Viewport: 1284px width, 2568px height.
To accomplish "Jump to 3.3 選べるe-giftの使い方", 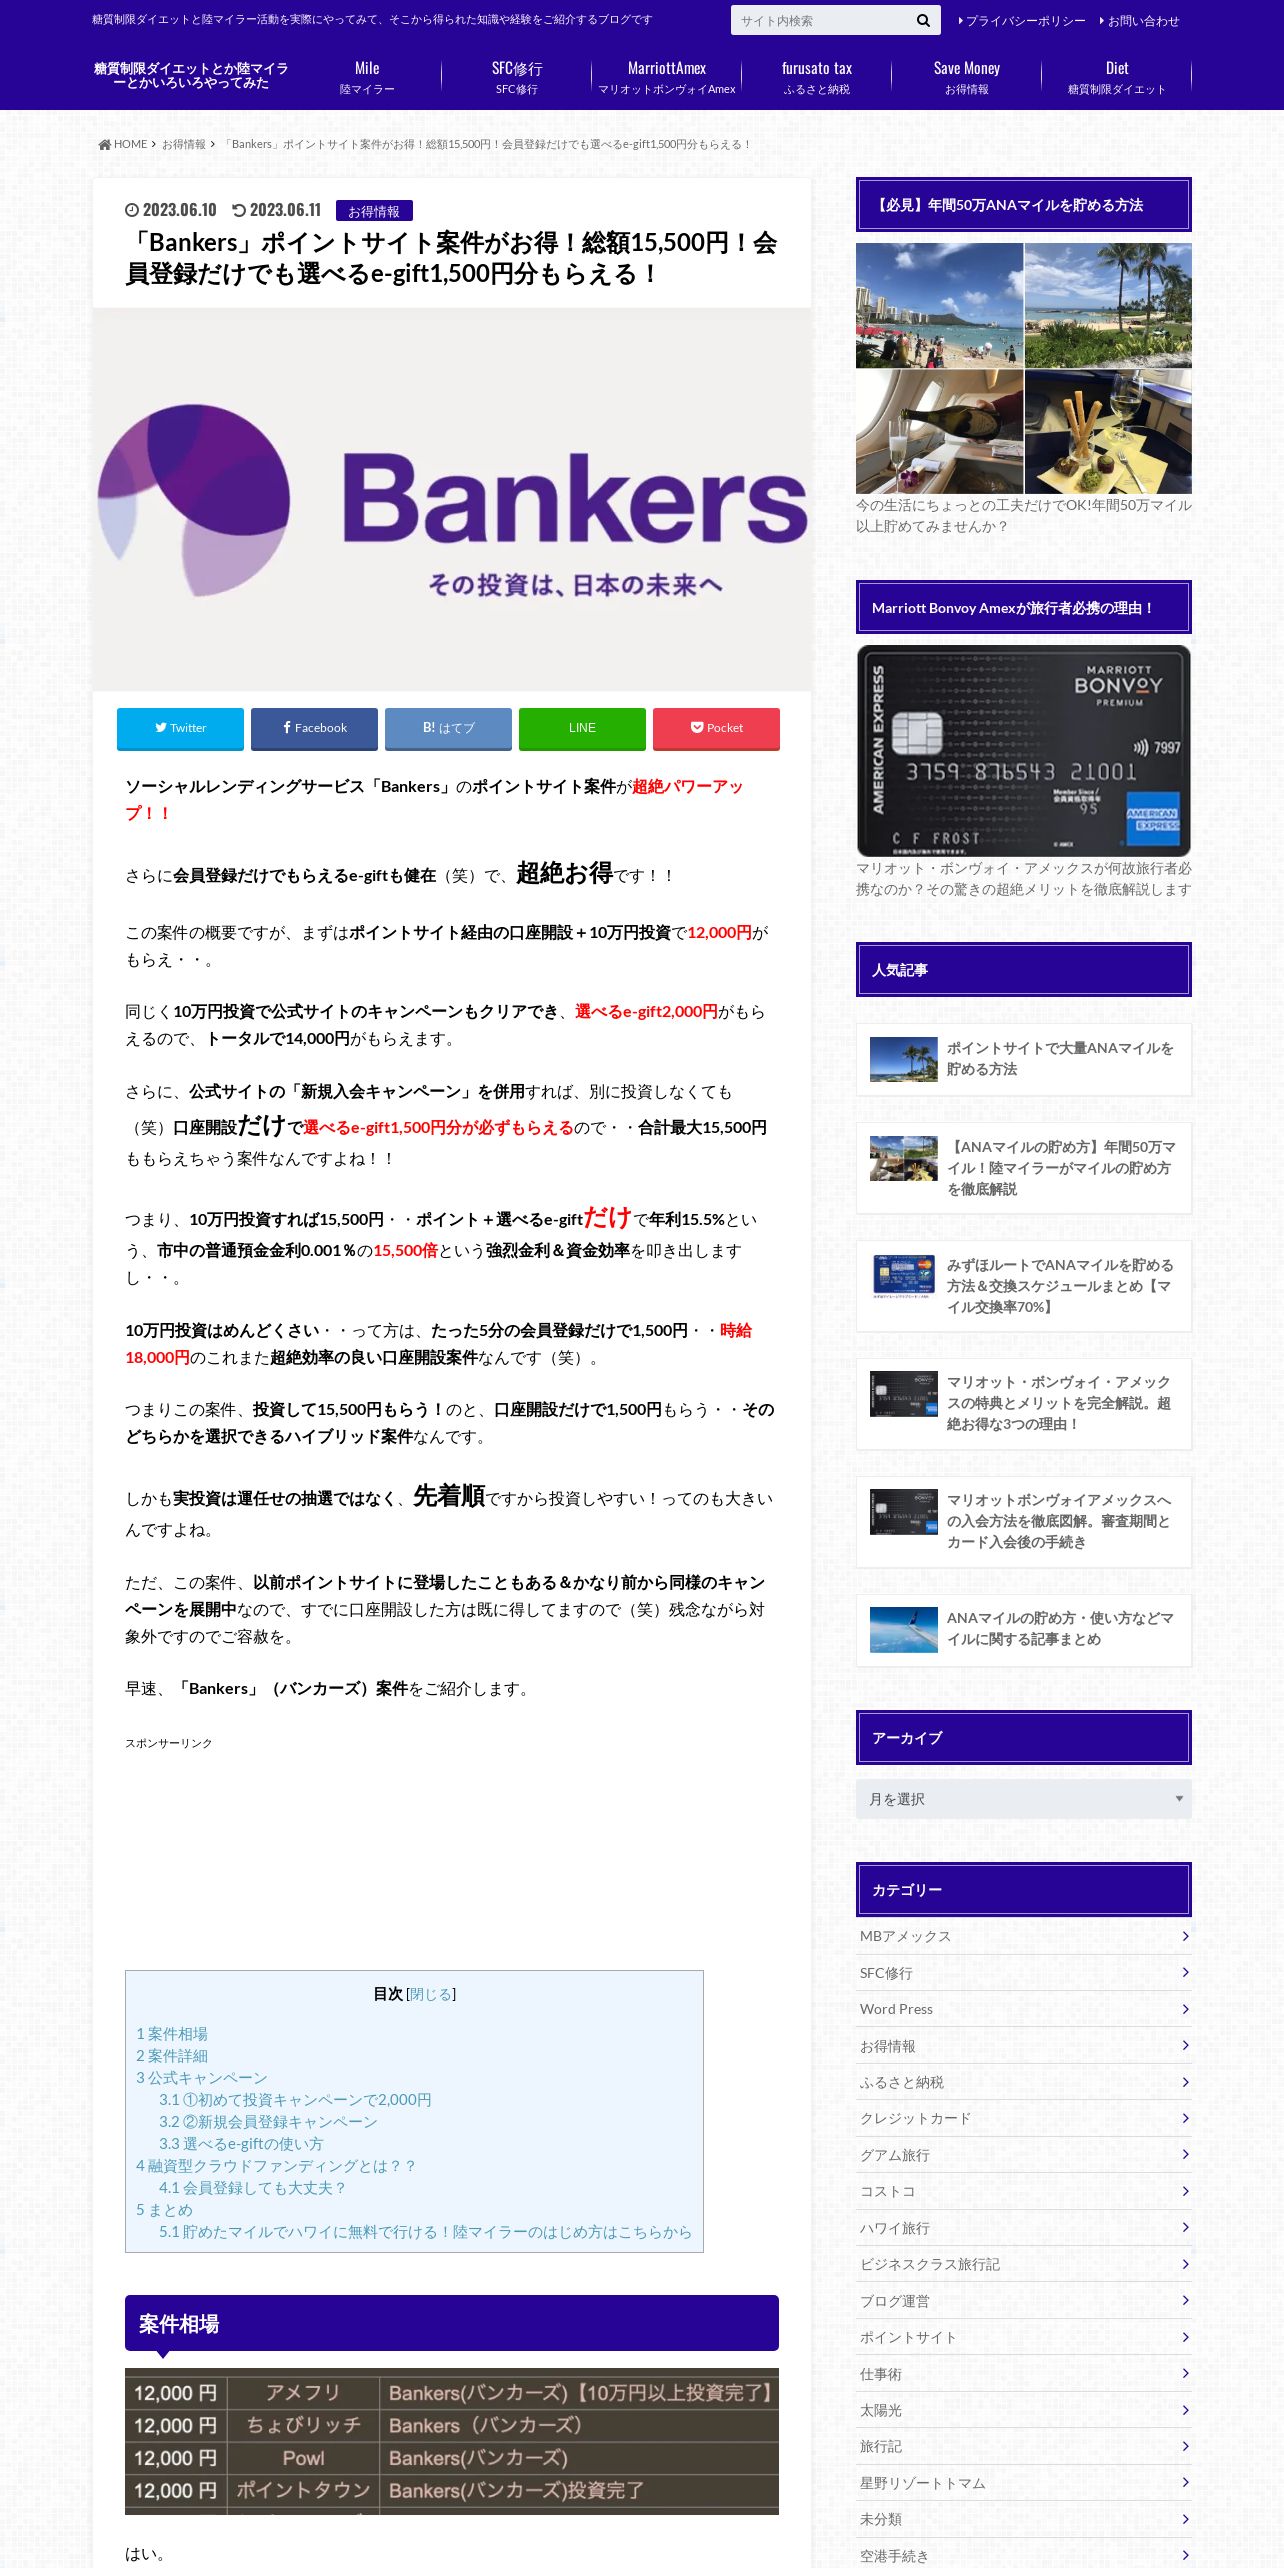I will click(241, 2144).
